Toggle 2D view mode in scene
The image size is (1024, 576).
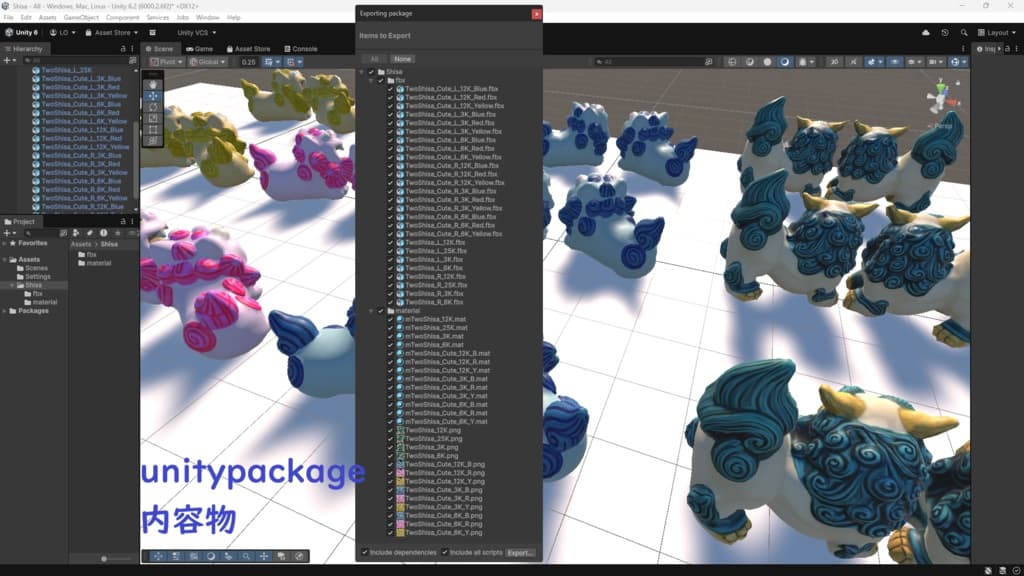834,62
